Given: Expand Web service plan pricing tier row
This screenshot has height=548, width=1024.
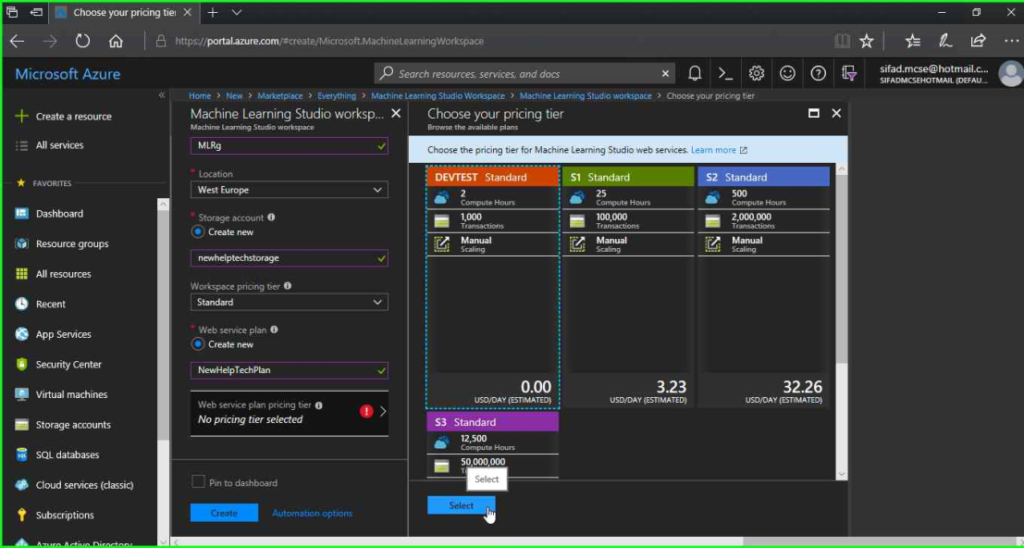Looking at the screenshot, I should tap(289, 413).
